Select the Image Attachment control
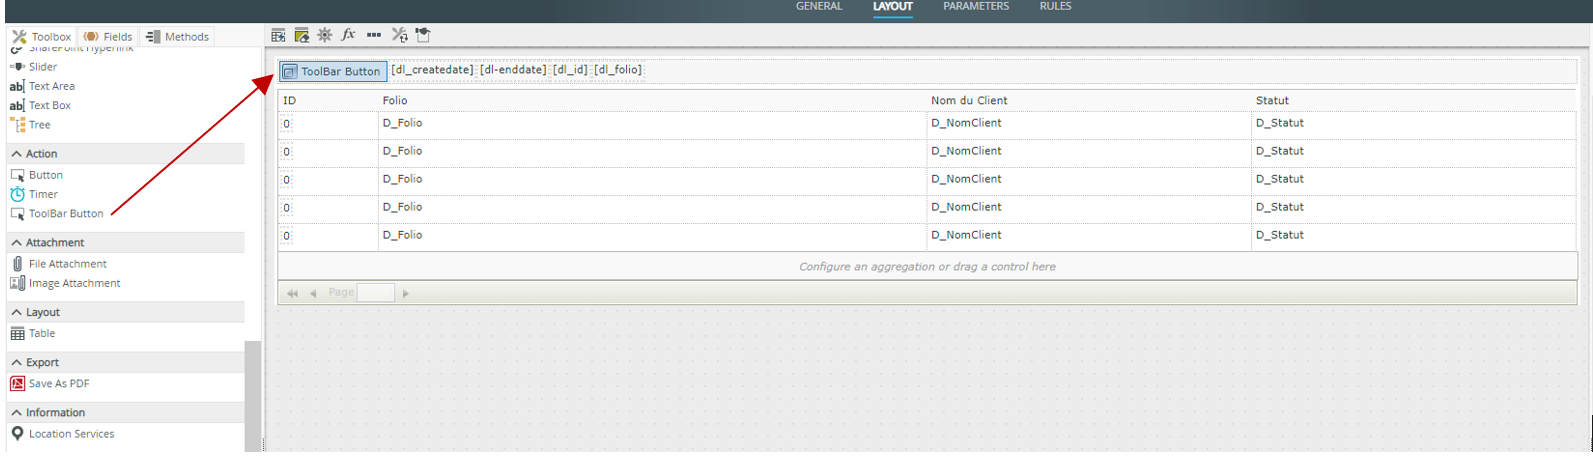This screenshot has height=461, width=1593. coord(74,284)
